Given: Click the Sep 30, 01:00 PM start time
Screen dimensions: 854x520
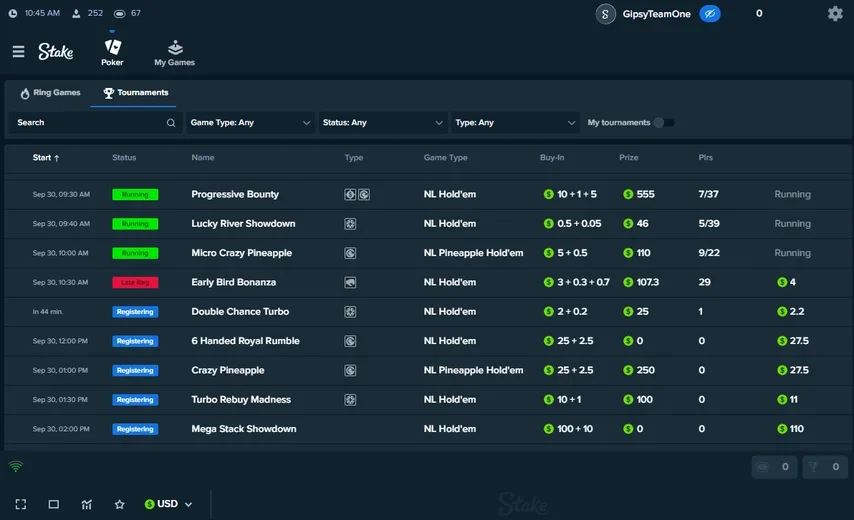Looking at the screenshot, I should point(60,371).
